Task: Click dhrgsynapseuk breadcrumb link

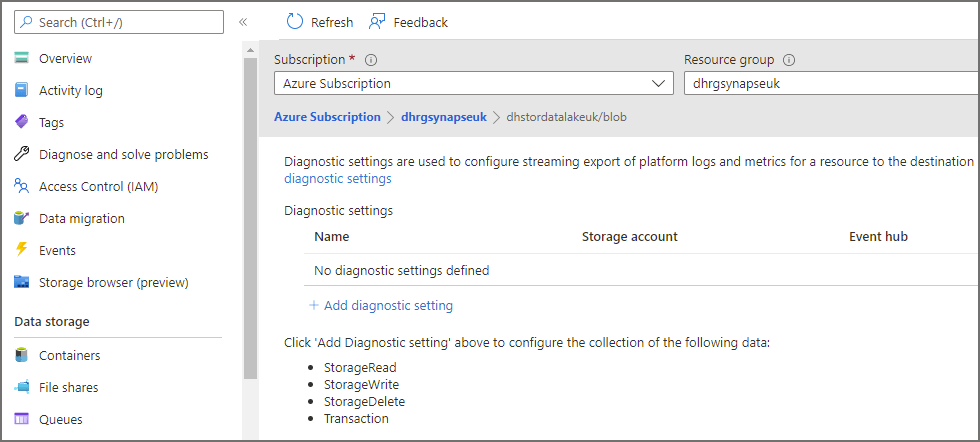Action: 443,117
